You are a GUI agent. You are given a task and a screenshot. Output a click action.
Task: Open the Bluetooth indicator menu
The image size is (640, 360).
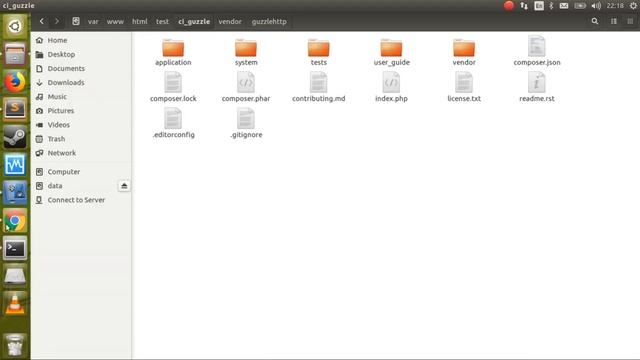[551, 6]
